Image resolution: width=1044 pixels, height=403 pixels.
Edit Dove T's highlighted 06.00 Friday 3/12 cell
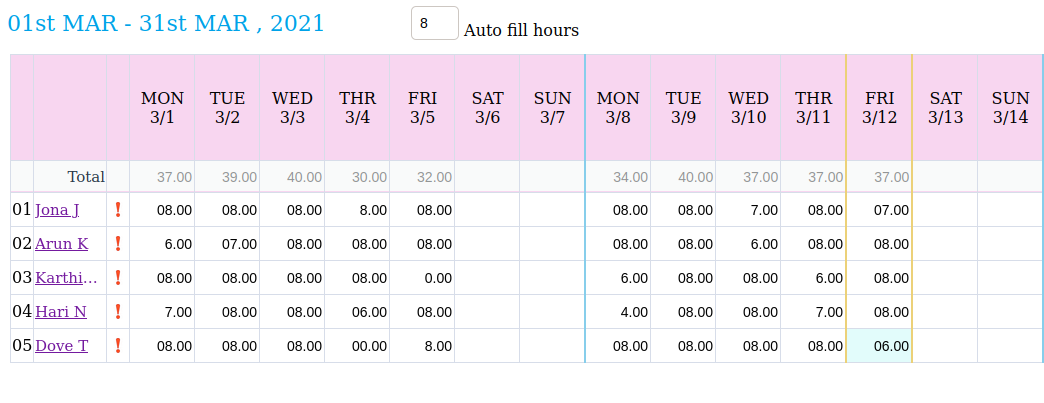(879, 346)
